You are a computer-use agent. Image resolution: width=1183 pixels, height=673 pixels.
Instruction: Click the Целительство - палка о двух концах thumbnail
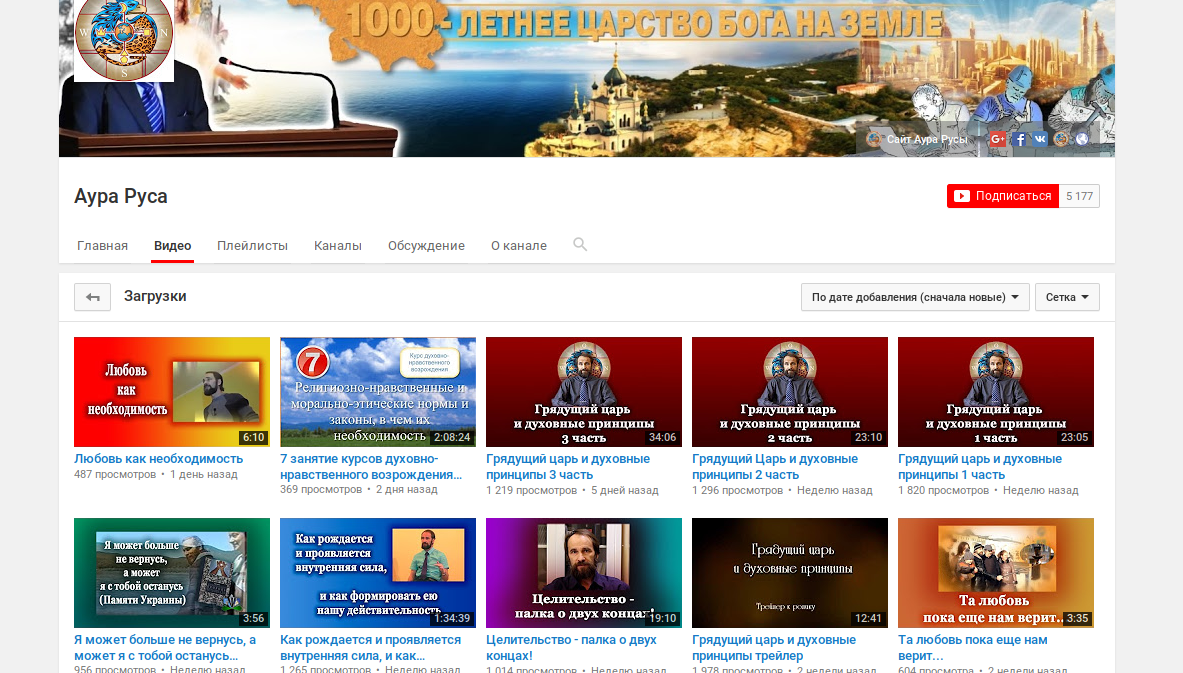583,572
